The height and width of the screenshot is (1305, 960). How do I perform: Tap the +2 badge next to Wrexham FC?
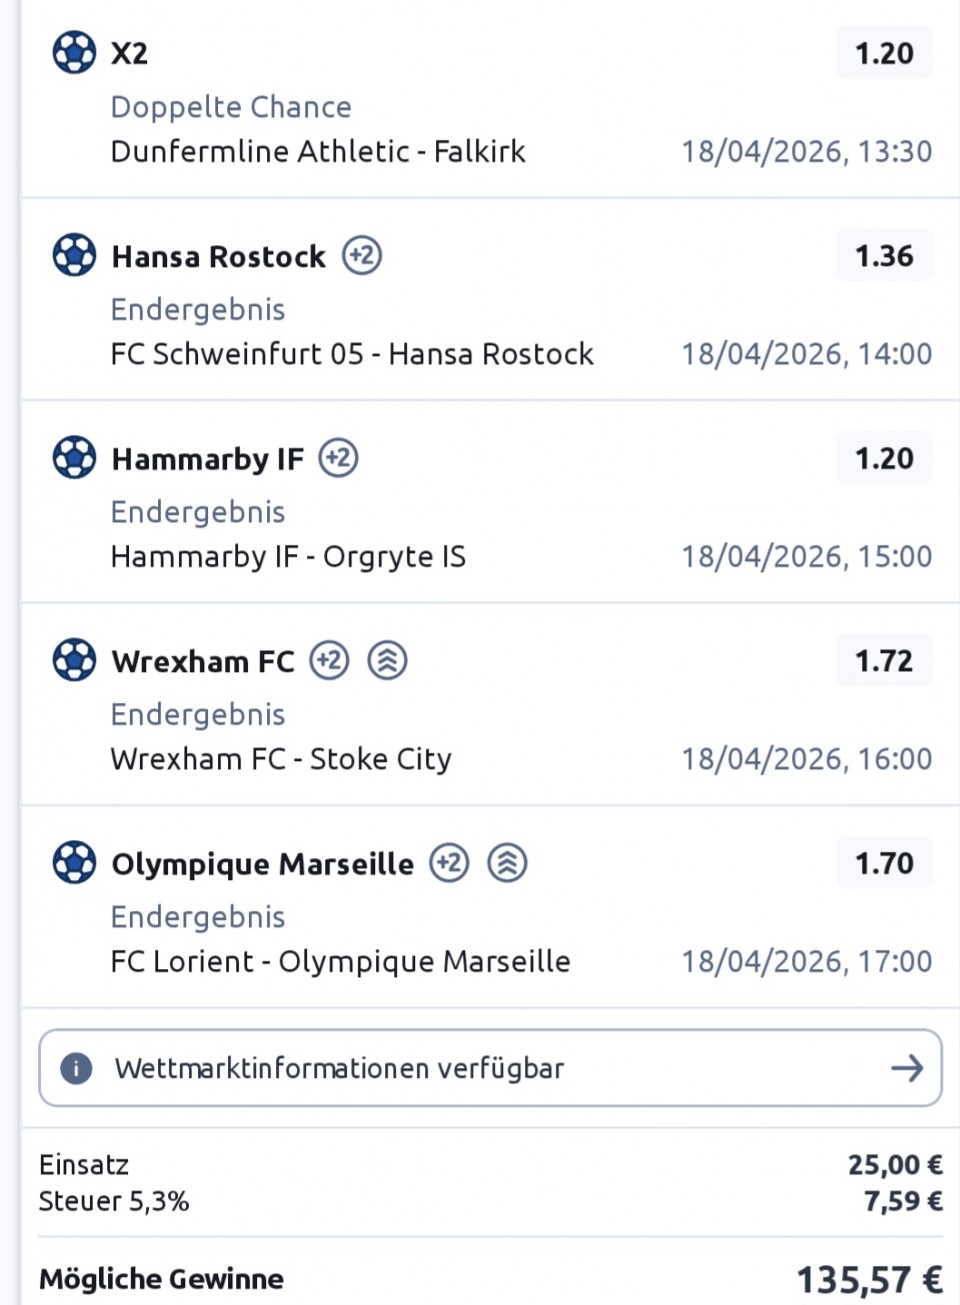click(329, 660)
